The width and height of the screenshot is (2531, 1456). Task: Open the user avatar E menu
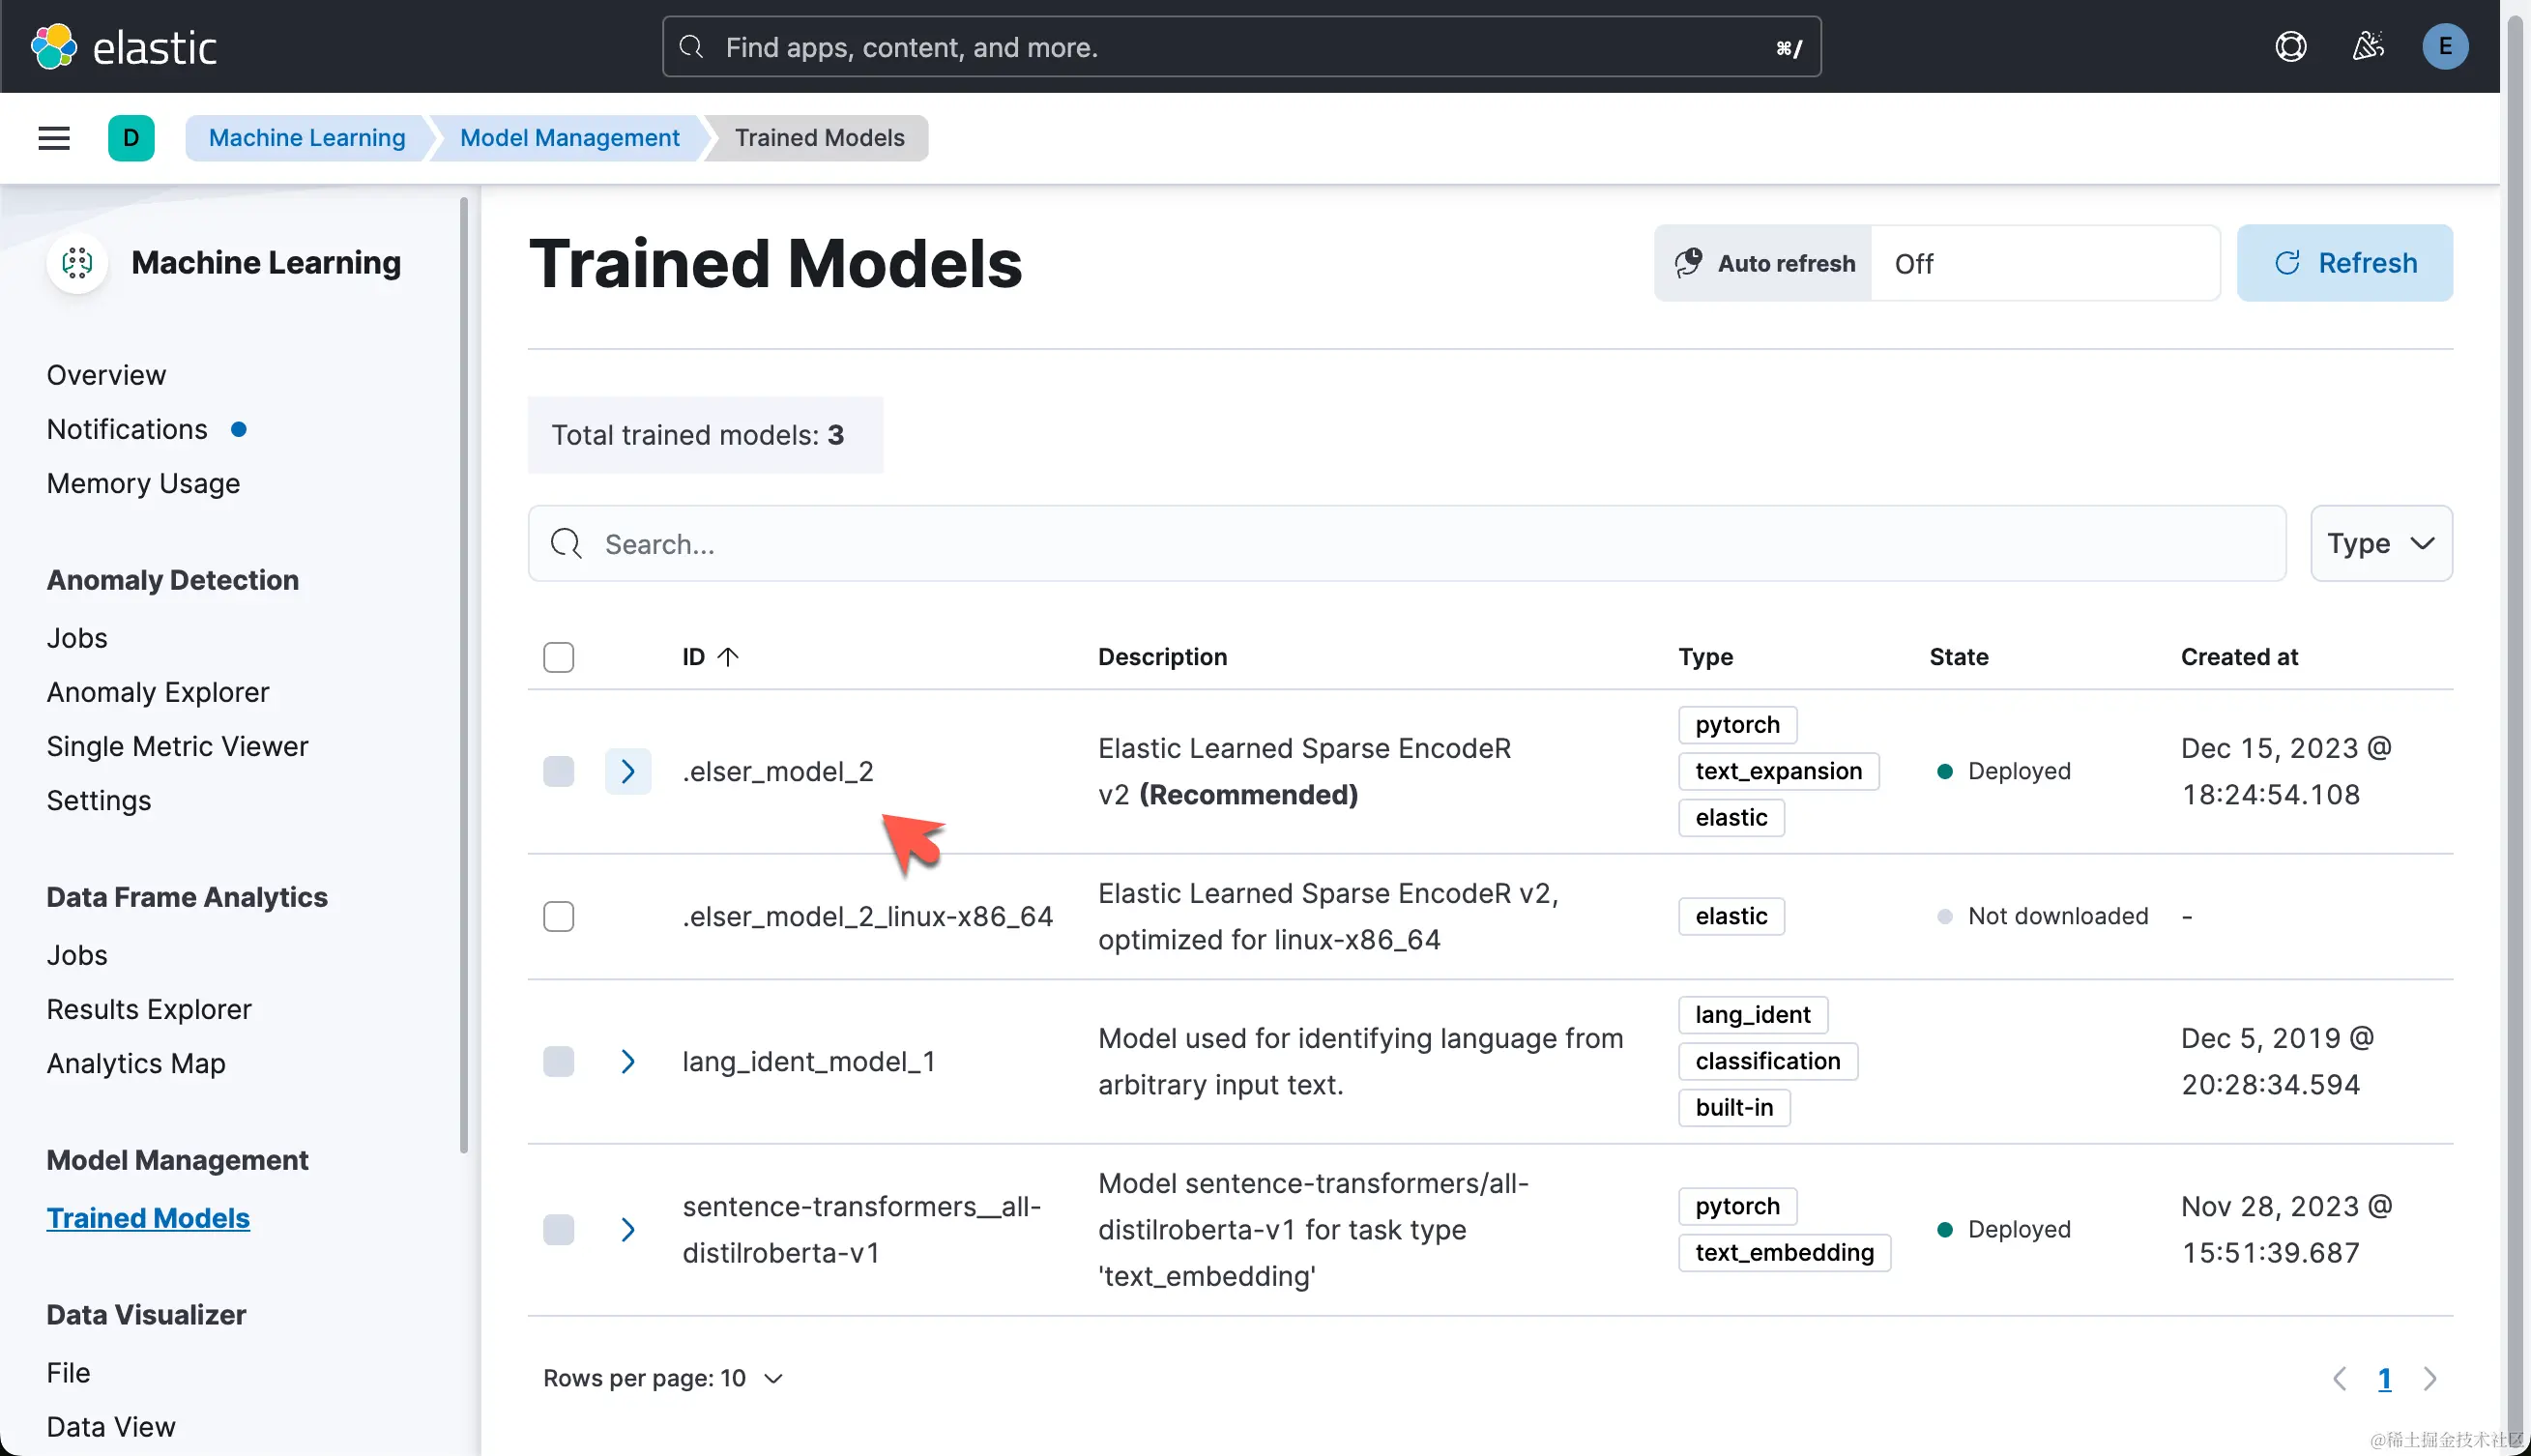pyautogui.click(x=2444, y=46)
